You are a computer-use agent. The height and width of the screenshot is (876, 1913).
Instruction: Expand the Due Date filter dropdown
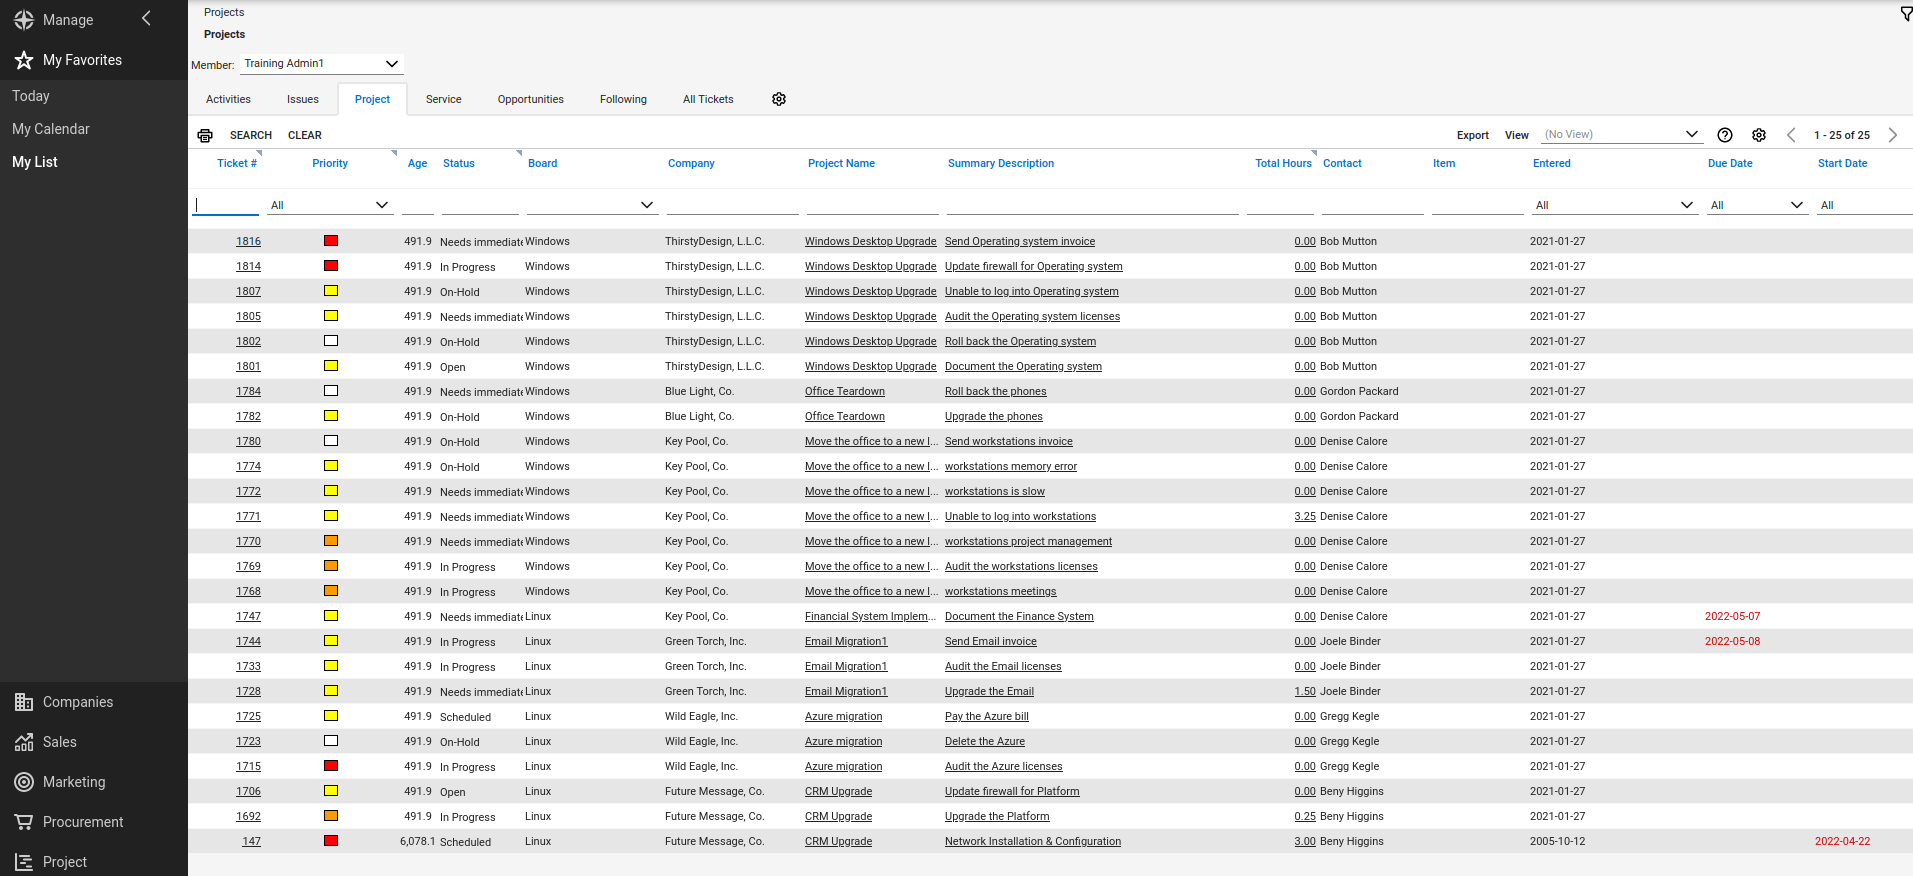tap(1797, 205)
